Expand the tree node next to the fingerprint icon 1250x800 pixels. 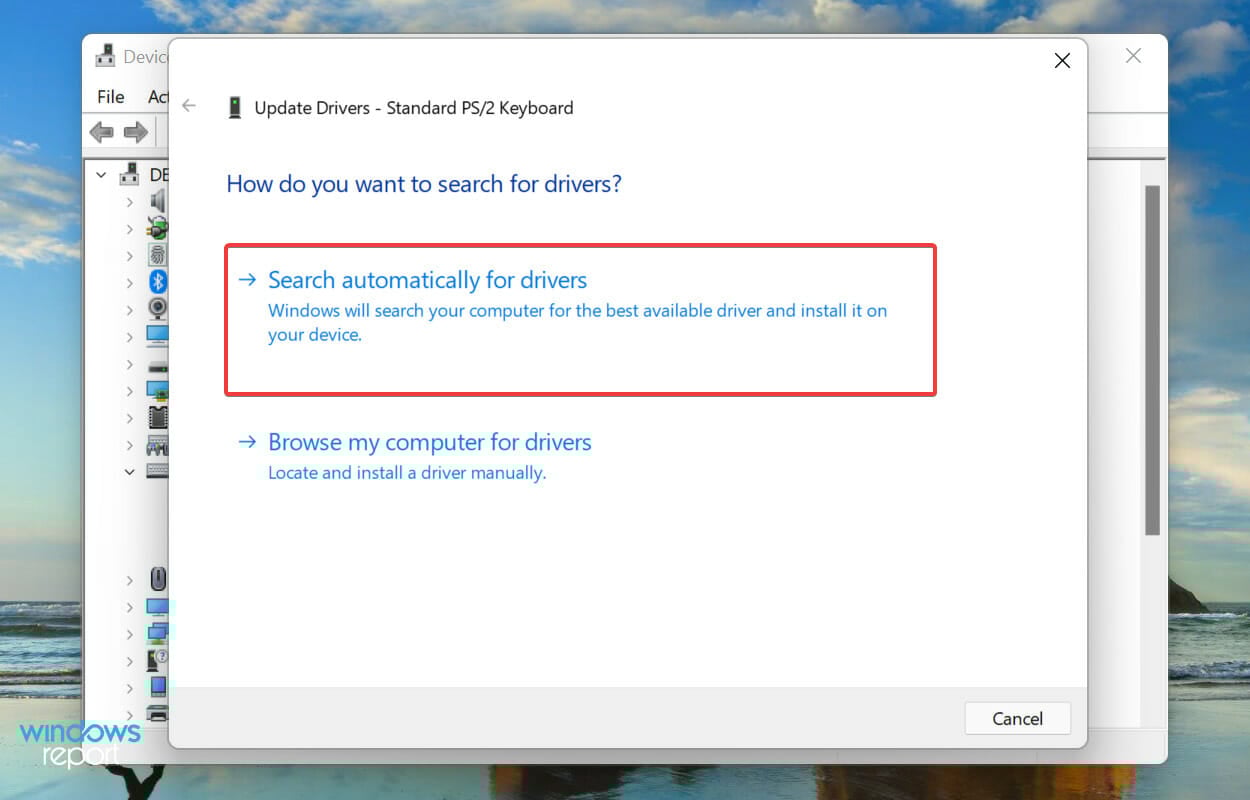point(130,255)
